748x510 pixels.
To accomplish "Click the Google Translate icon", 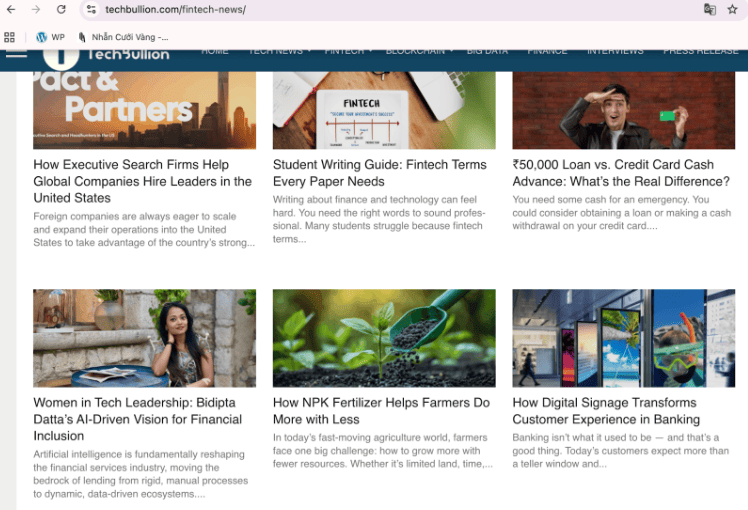I will [709, 9].
